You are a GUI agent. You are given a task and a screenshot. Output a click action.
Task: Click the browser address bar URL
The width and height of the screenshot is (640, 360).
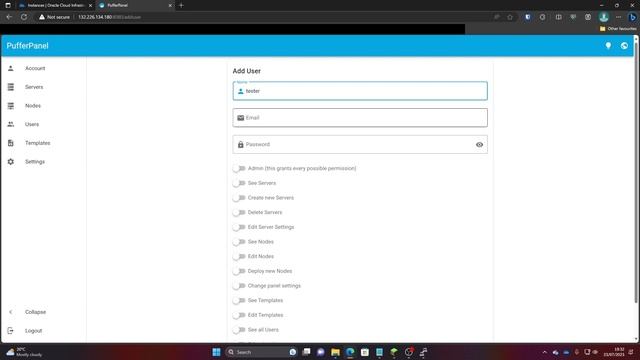109,17
